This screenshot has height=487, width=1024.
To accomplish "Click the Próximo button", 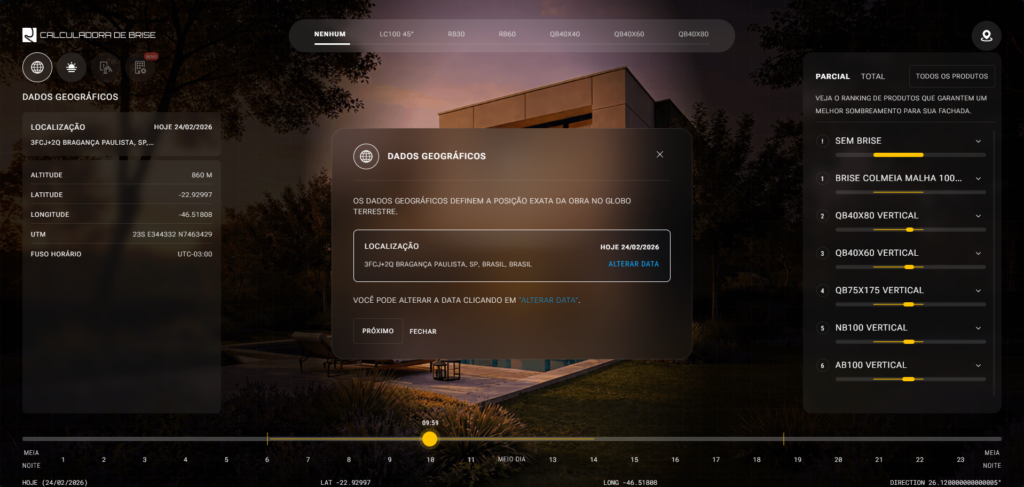I will [378, 331].
